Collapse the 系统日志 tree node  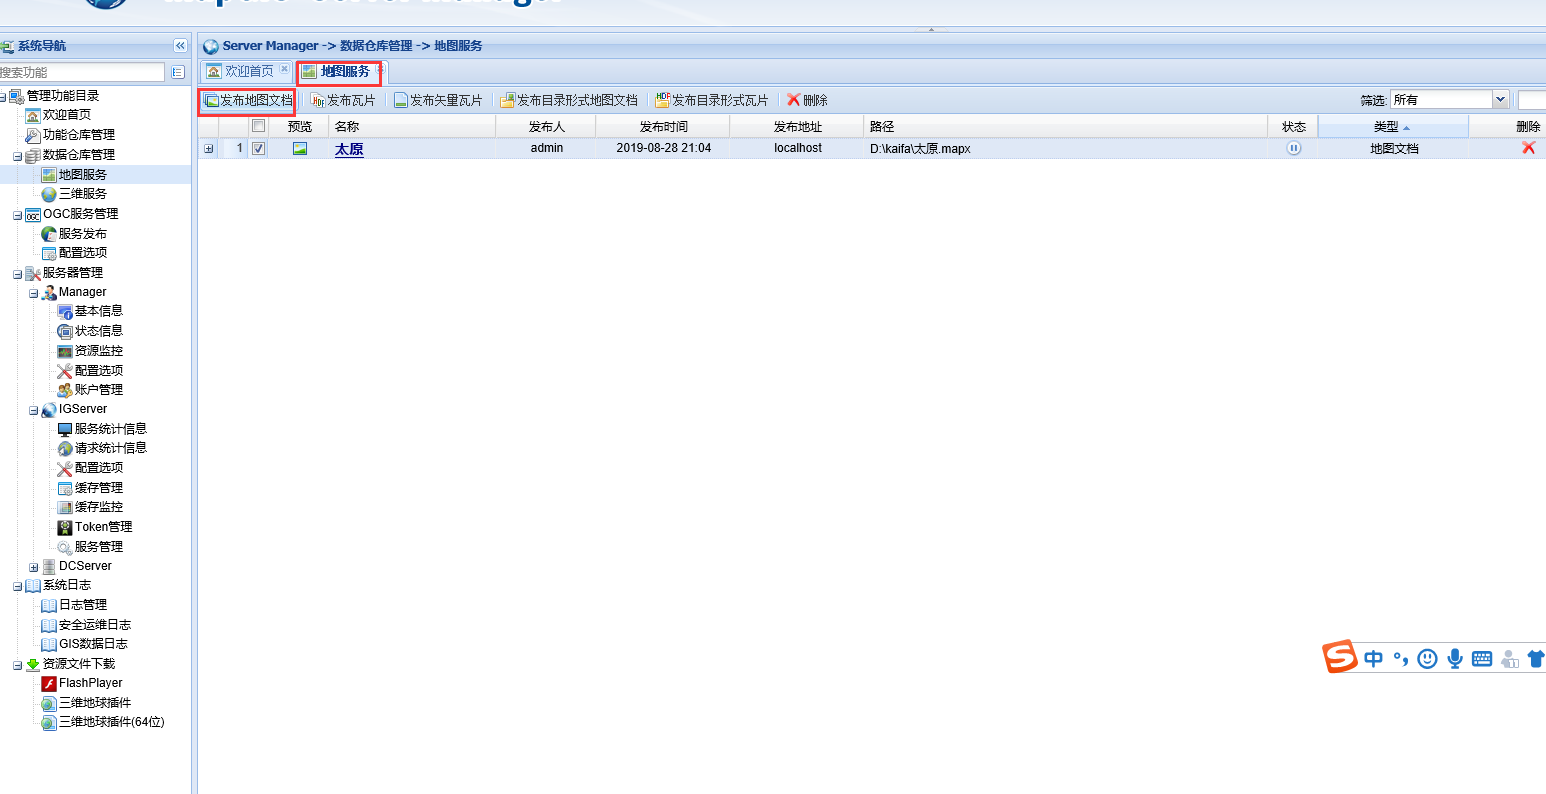tap(17, 586)
